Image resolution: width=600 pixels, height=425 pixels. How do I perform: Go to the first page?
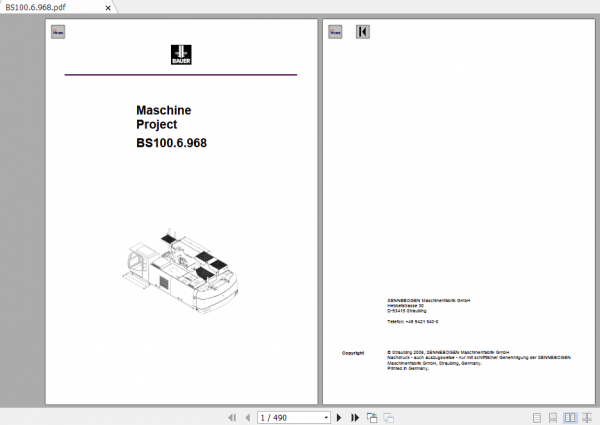point(232,418)
